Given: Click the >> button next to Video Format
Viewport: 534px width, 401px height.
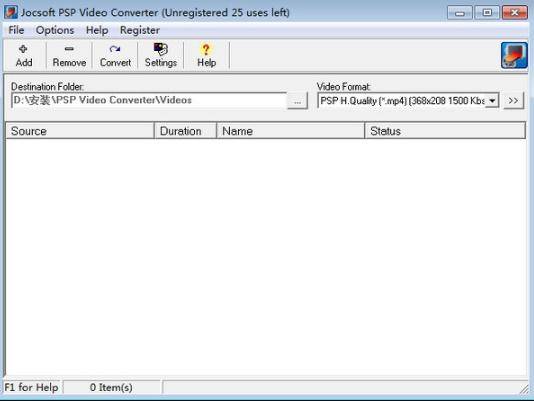Looking at the screenshot, I should pyautogui.click(x=513, y=101).
